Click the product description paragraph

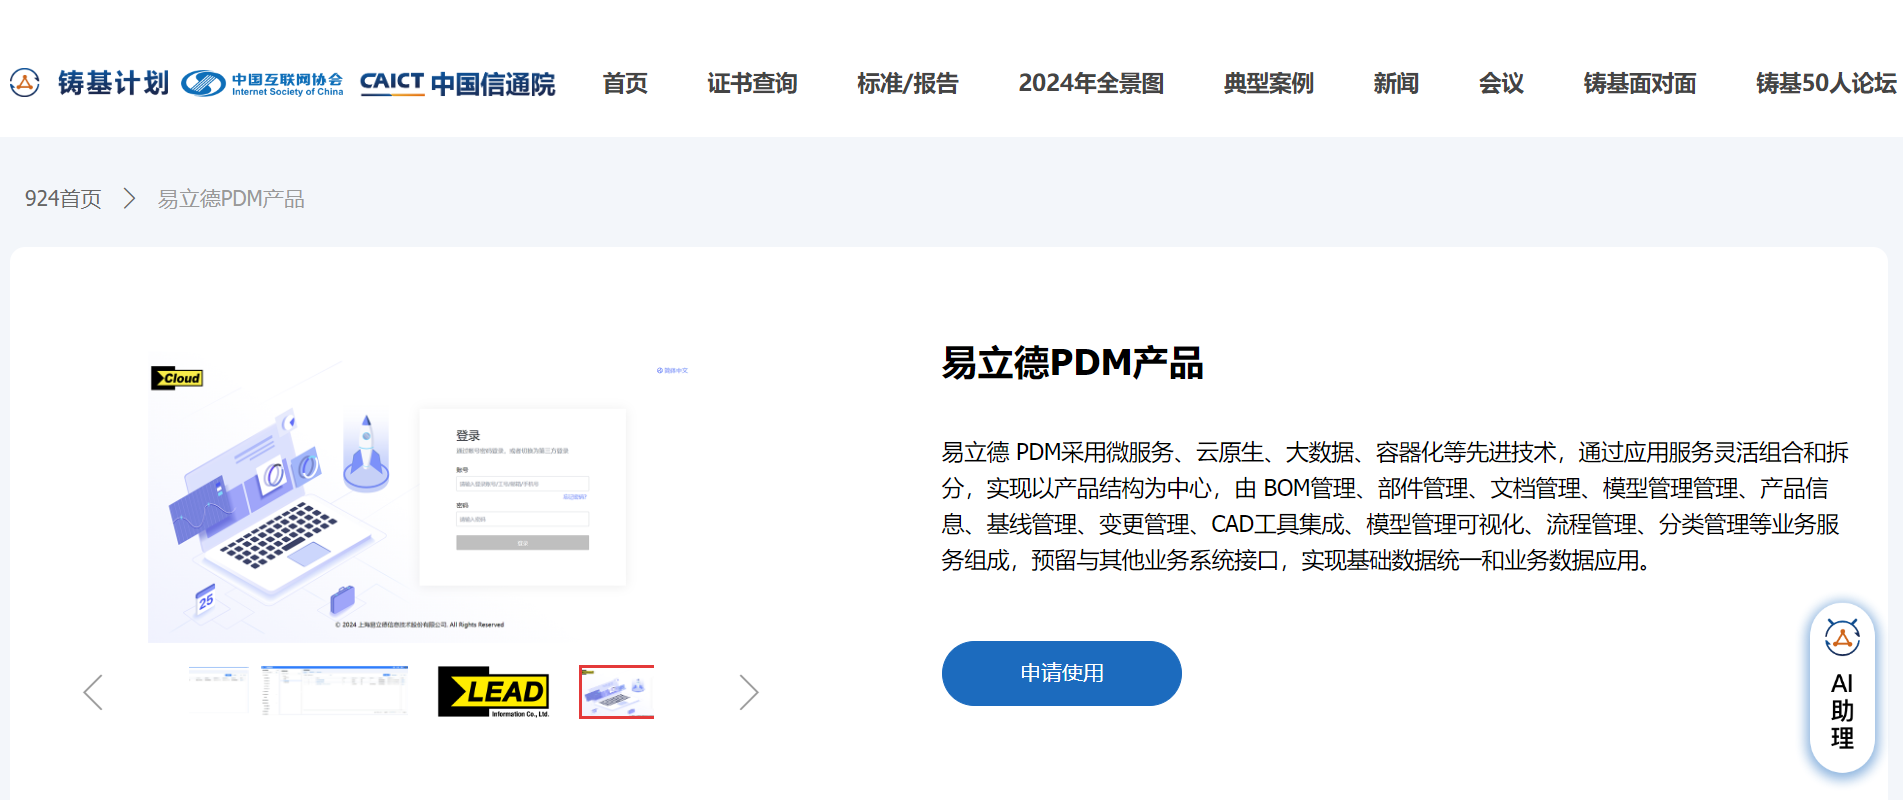pyautogui.click(x=1395, y=506)
